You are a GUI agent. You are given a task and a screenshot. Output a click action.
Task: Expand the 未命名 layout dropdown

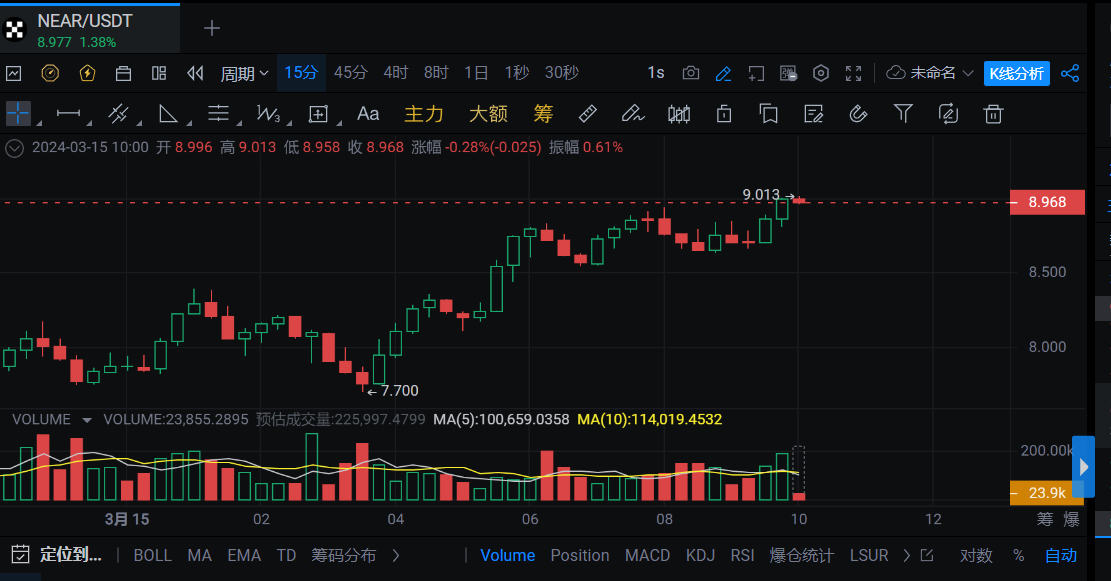pyautogui.click(x=930, y=73)
